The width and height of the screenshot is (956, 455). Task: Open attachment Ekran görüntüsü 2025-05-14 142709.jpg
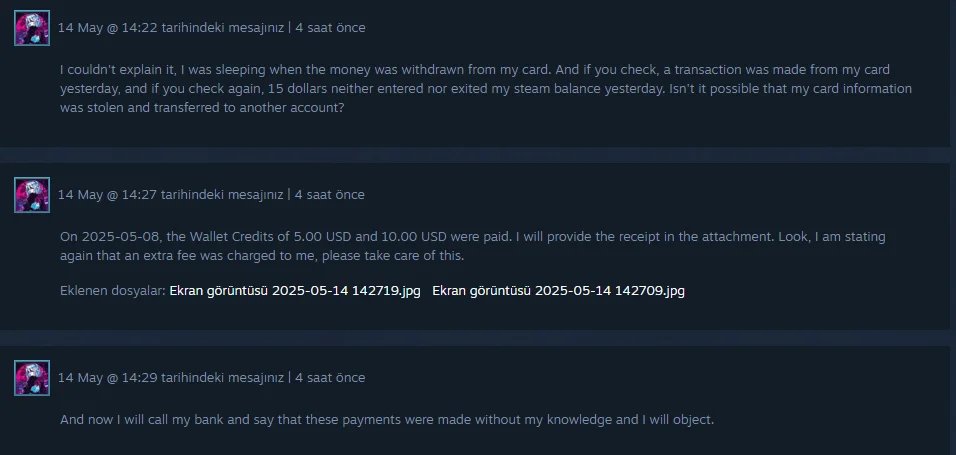[558, 291]
